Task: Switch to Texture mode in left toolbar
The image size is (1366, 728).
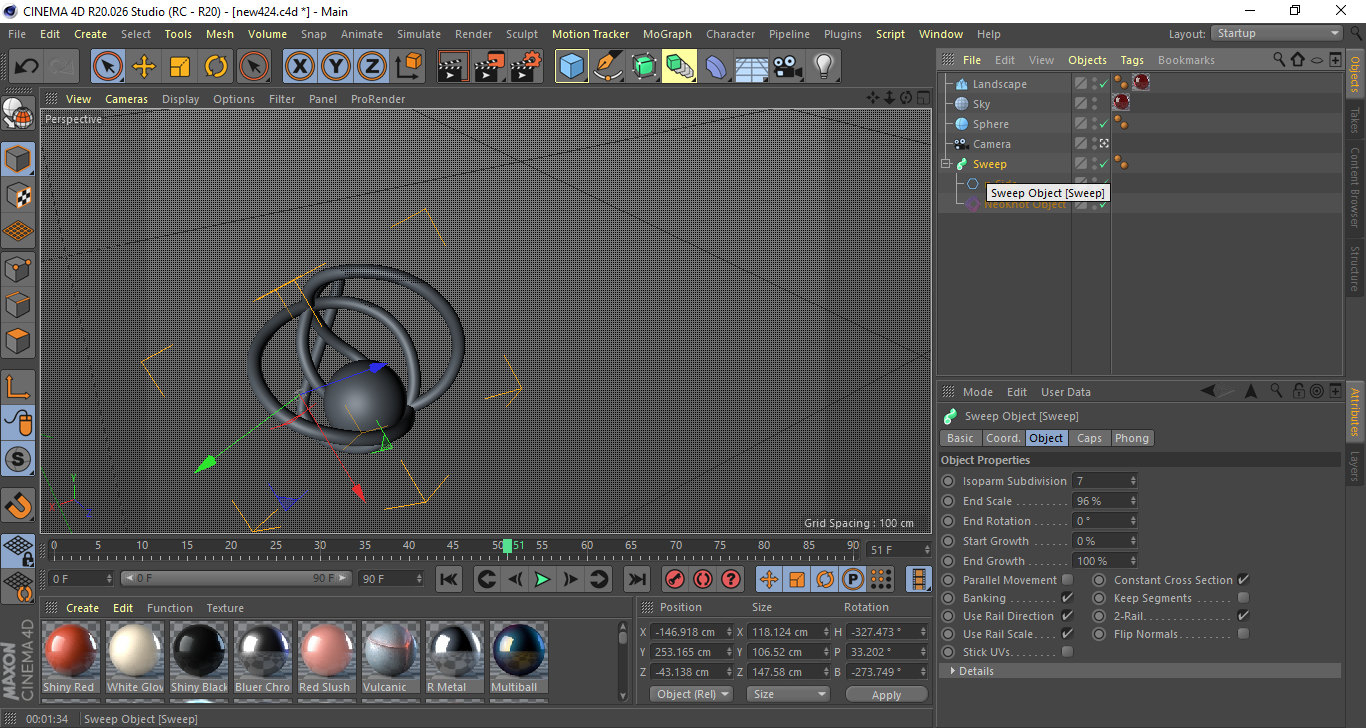Action: click(x=18, y=195)
